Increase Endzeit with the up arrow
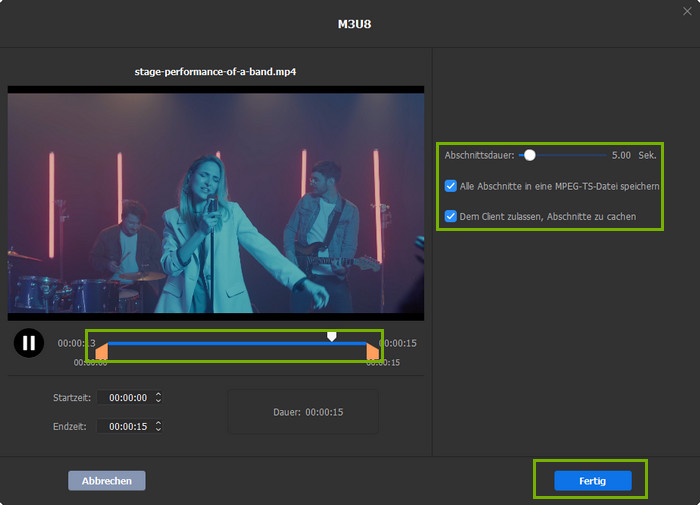700x505 pixels. pyautogui.click(x=159, y=422)
